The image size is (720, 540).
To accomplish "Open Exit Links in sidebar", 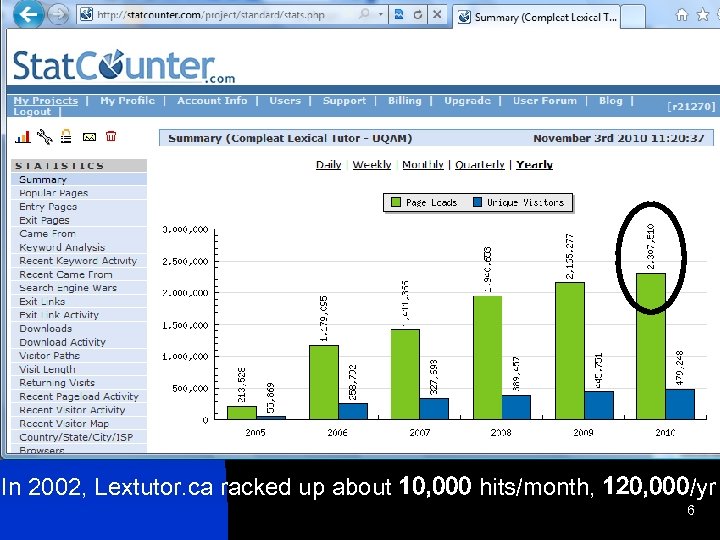I will click(x=79, y=302).
